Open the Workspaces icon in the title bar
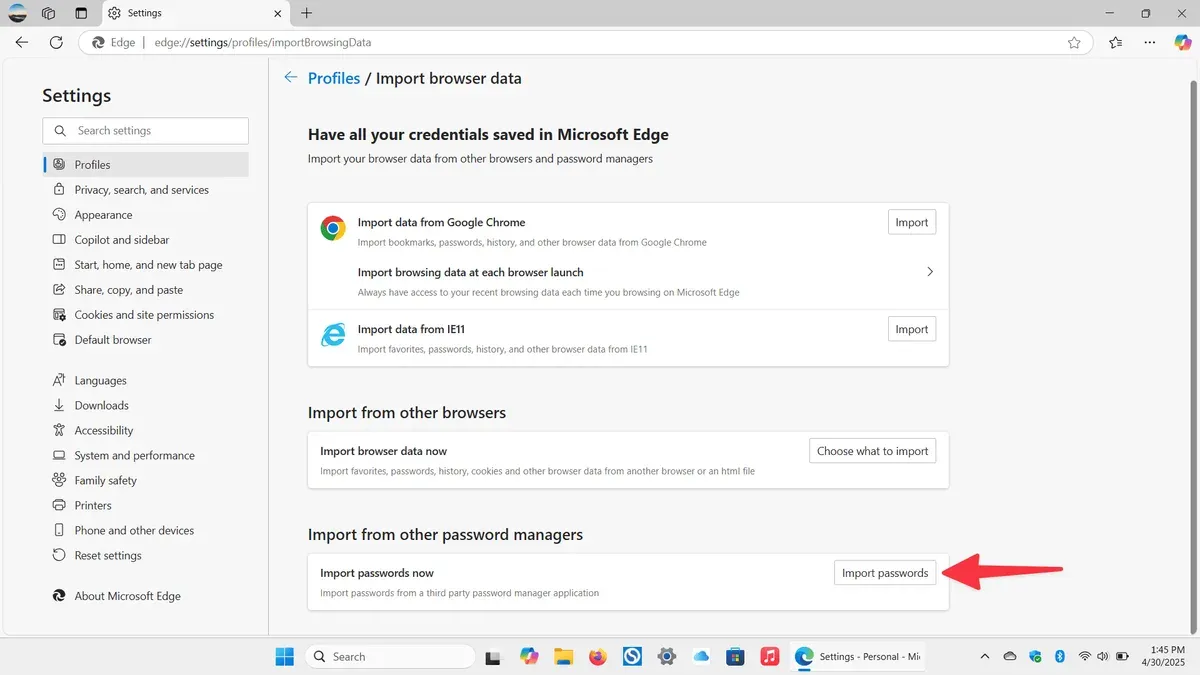This screenshot has width=1200, height=675. pyautogui.click(x=49, y=13)
